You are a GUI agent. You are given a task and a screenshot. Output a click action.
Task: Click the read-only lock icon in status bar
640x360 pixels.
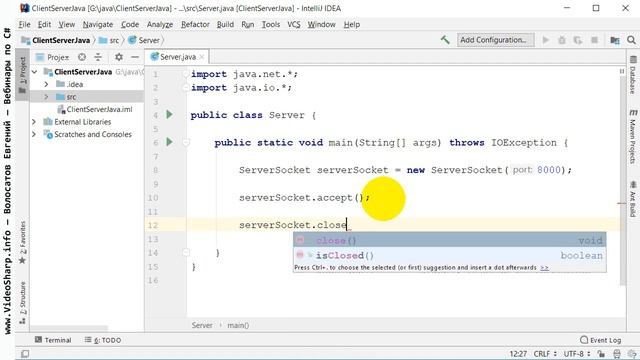(x=600, y=353)
